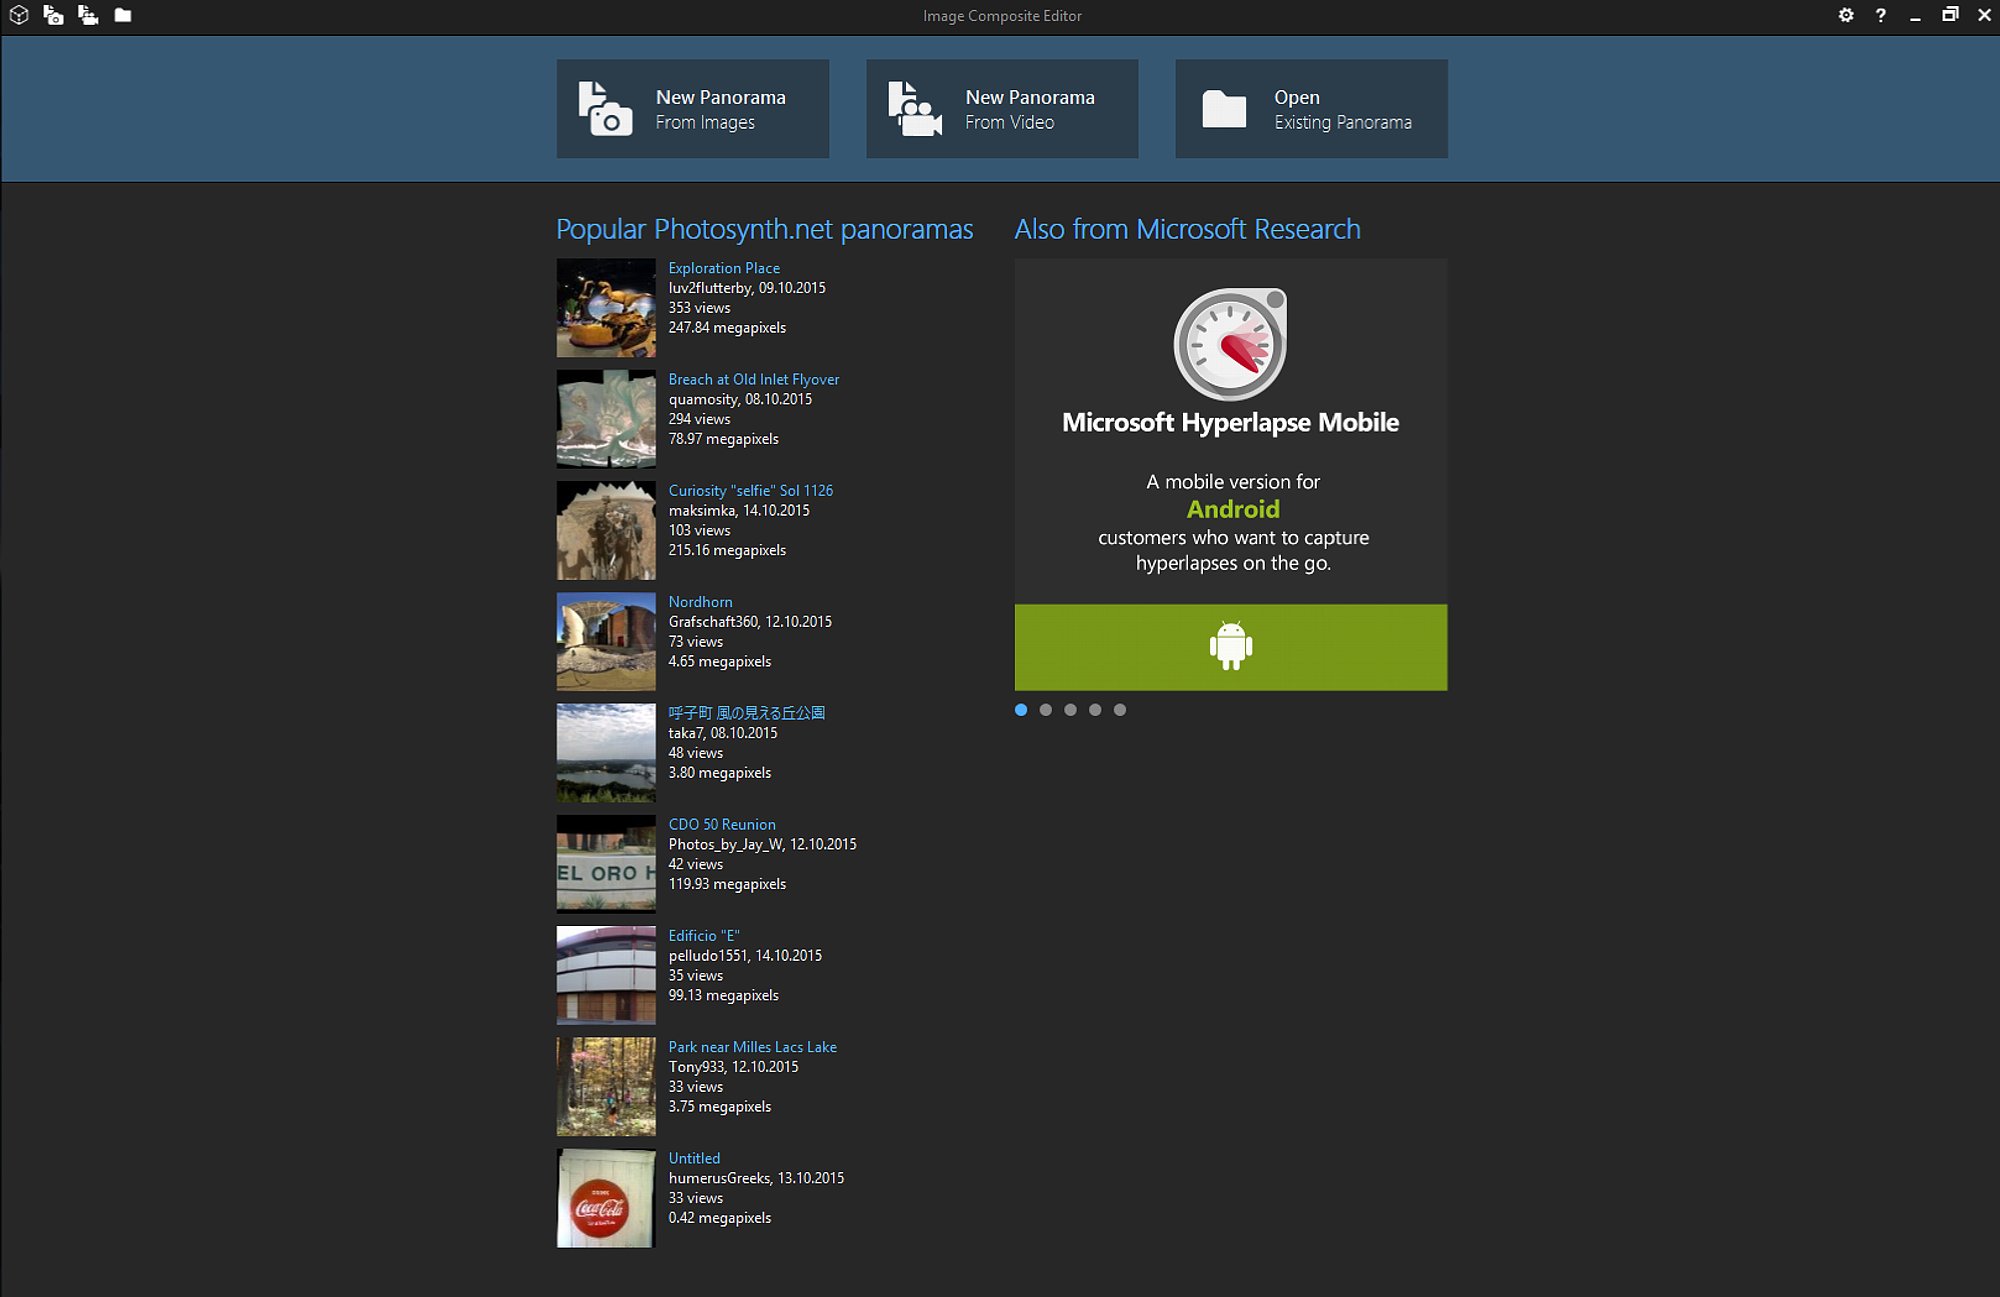
Task: Click title bar open folder icon
Action: pos(123,15)
